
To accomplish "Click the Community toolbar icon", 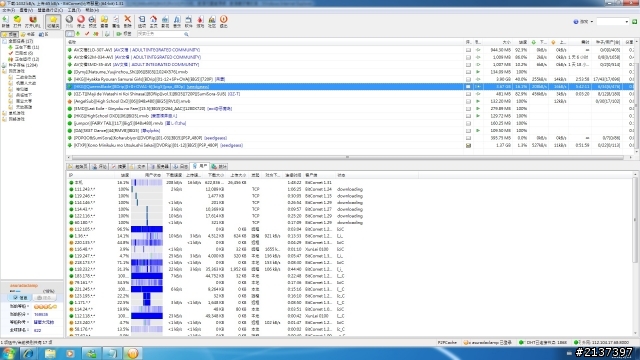I will click(212, 21).
